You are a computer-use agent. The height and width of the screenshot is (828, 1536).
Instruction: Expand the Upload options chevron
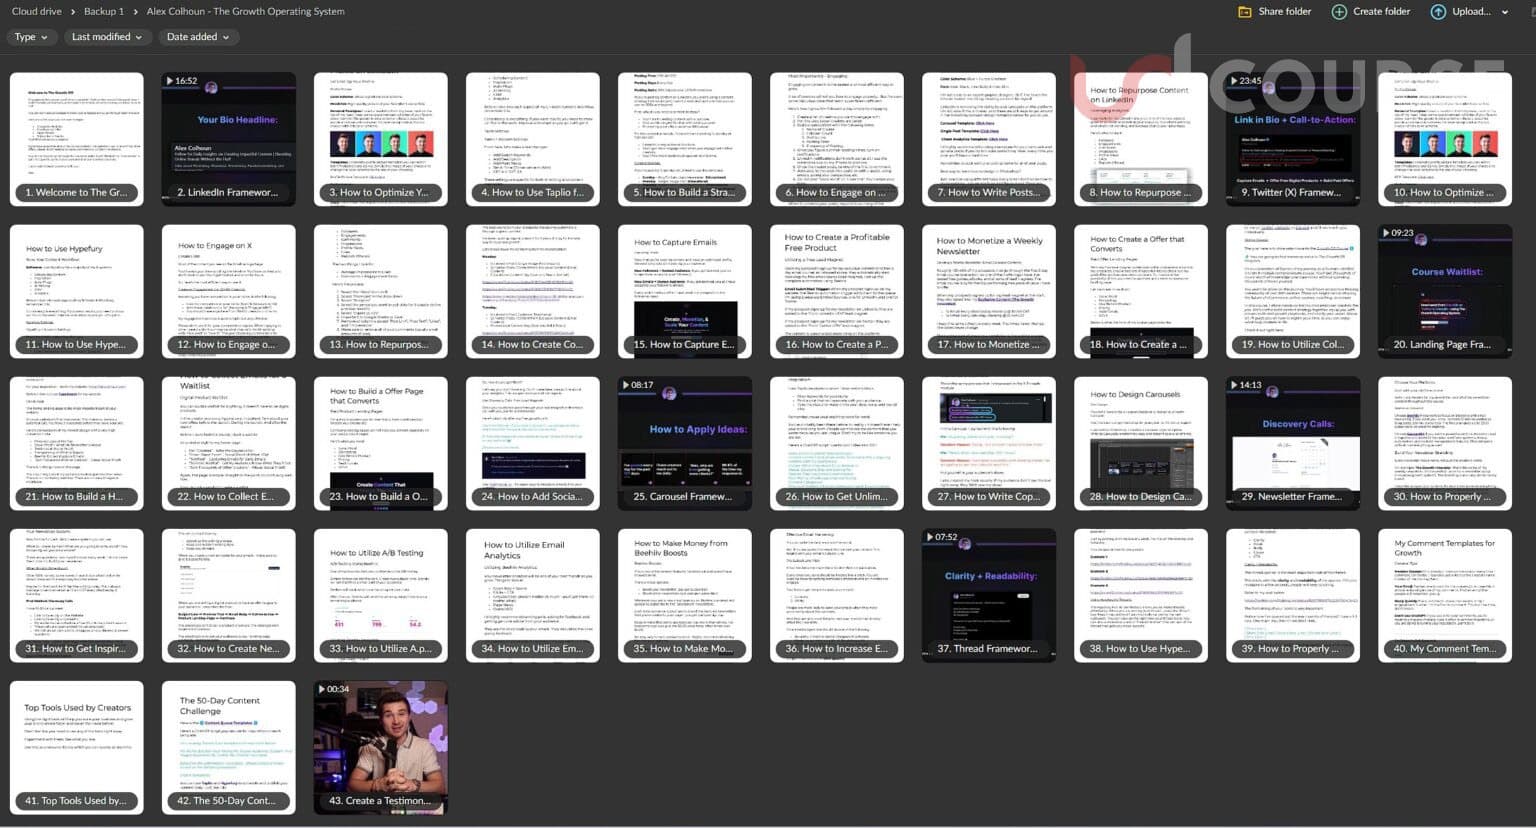[1505, 12]
